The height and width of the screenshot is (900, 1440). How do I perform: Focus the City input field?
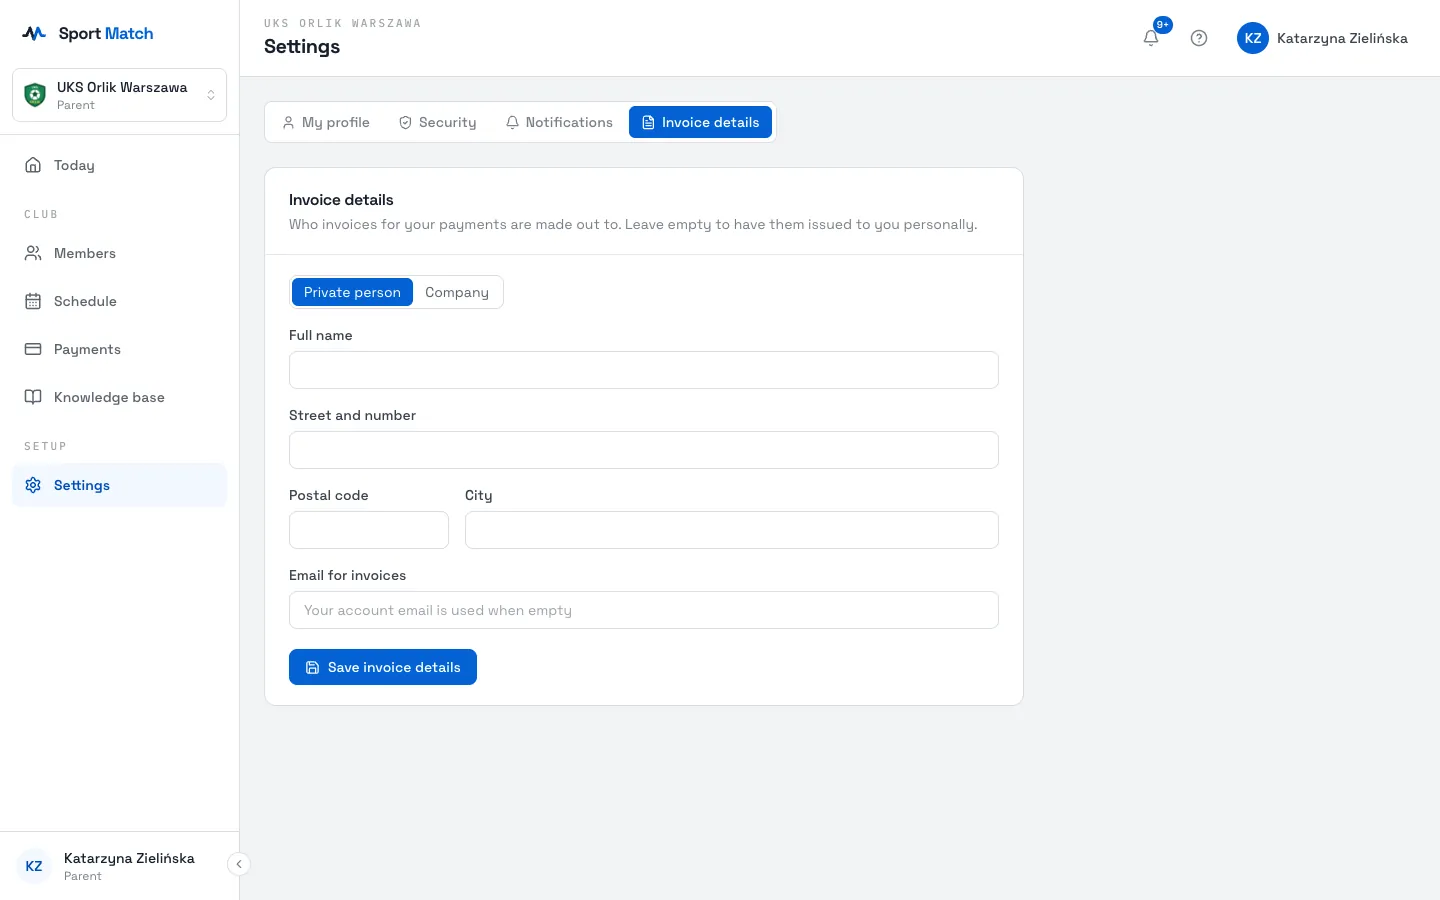click(x=732, y=530)
